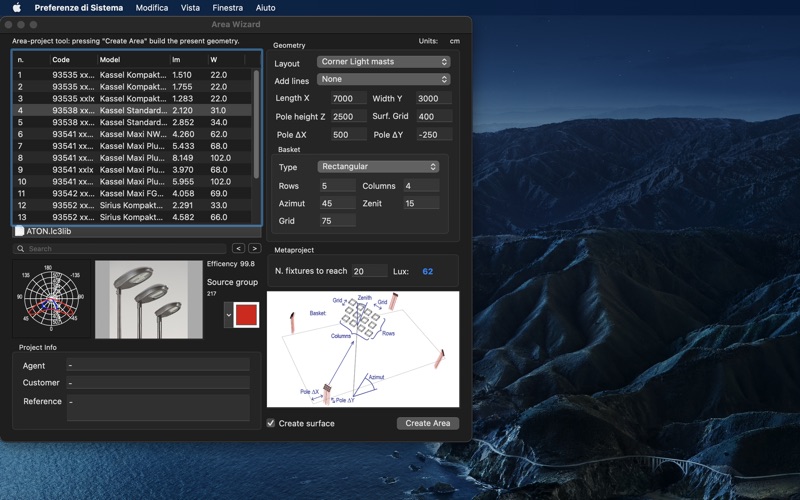Open the Add lines dropdown
Screen dimensions: 800x500
tap(383, 79)
